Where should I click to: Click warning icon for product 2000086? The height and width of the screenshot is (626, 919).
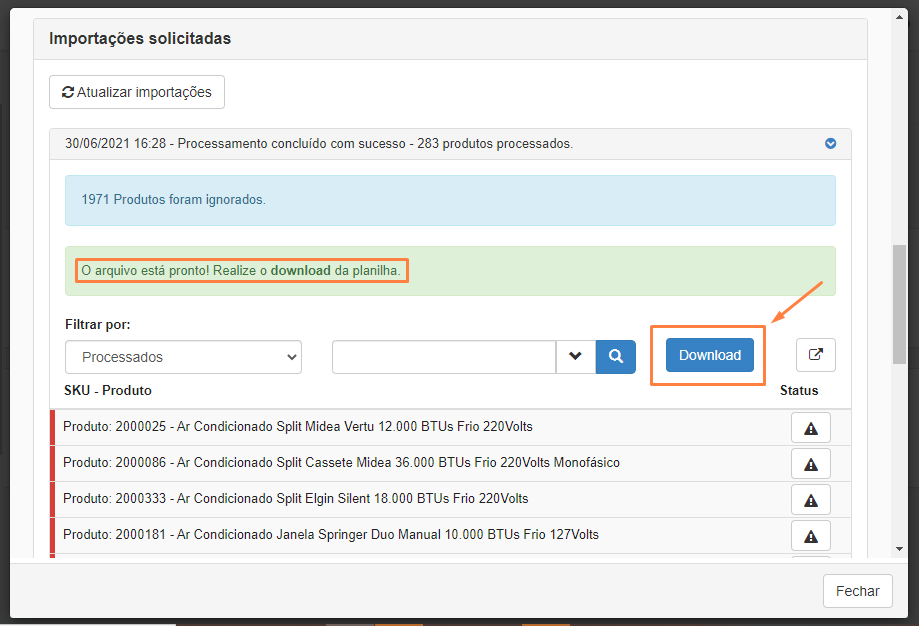point(810,464)
